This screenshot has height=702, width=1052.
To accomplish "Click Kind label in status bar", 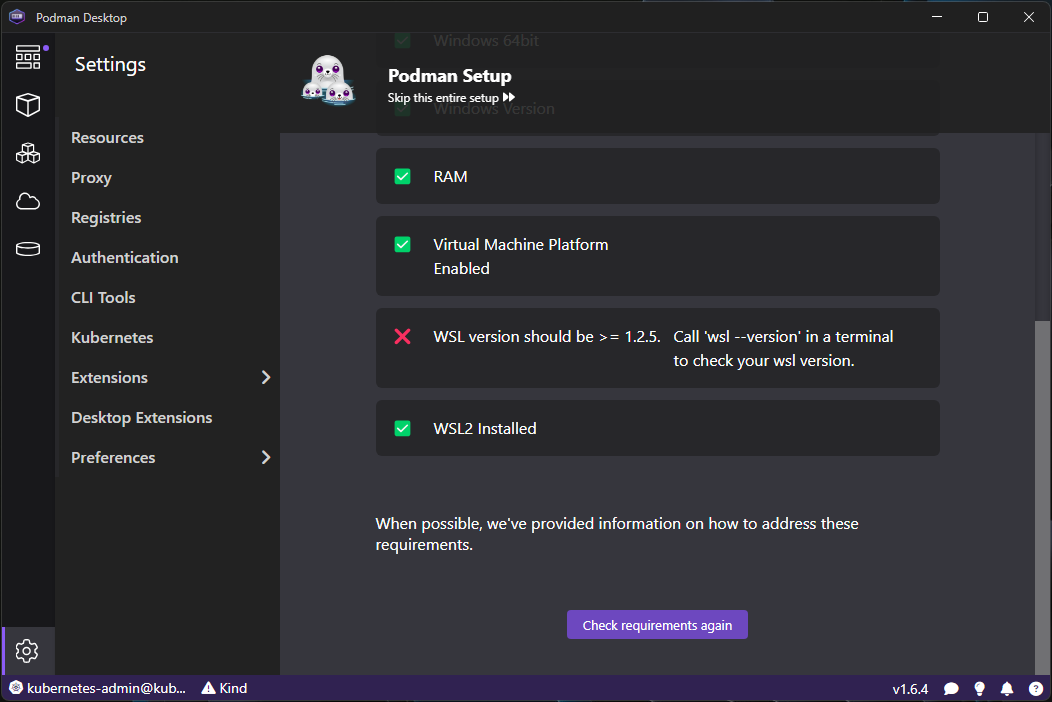I will coord(233,688).
